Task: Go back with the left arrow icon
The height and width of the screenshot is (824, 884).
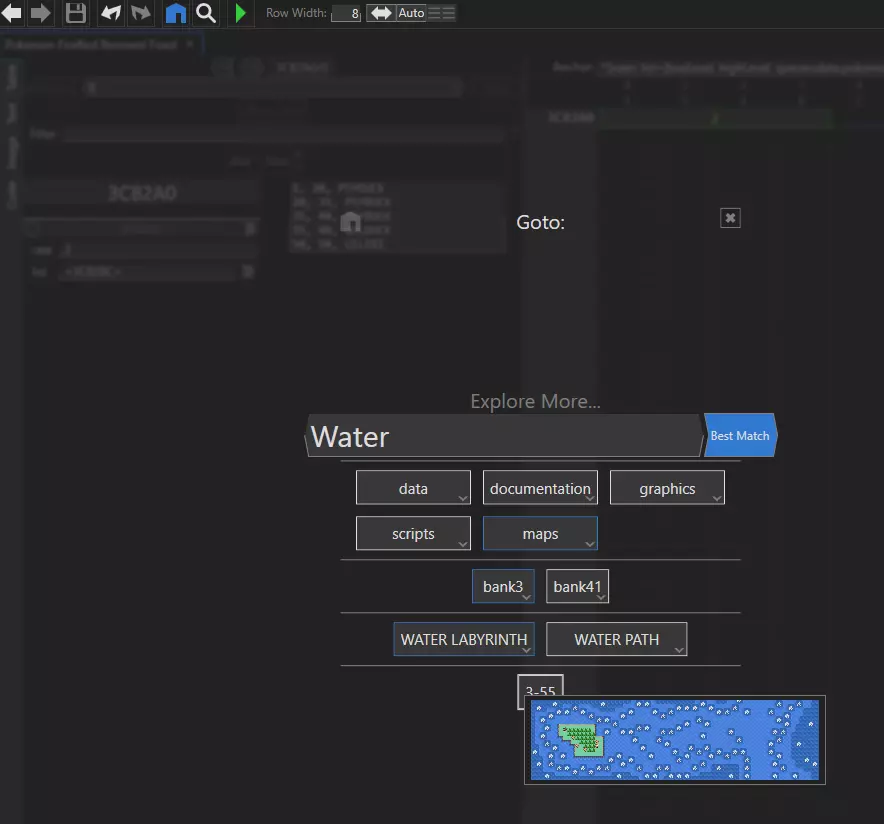Action: [x=11, y=13]
